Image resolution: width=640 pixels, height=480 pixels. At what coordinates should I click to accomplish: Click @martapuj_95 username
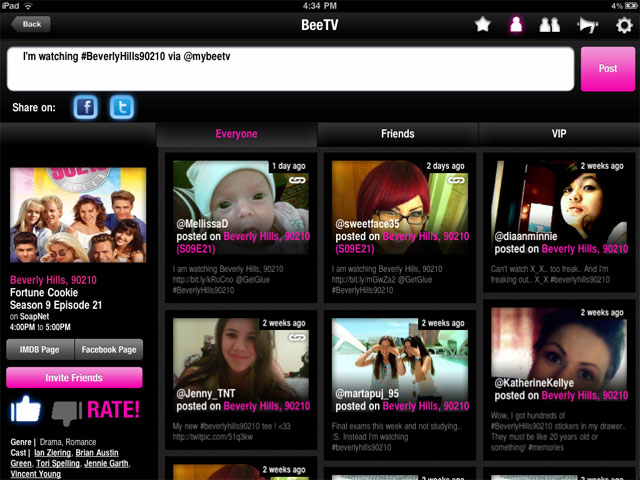[x=367, y=393]
